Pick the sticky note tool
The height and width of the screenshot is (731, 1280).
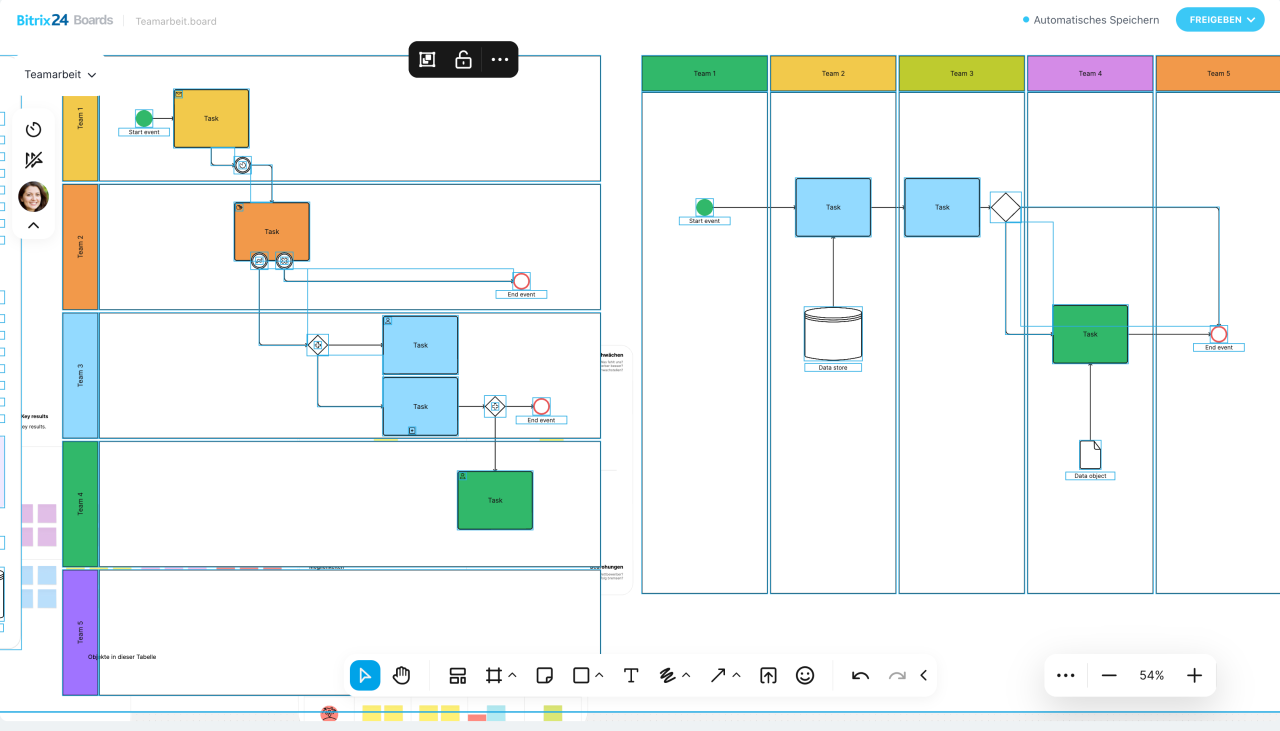tap(545, 675)
